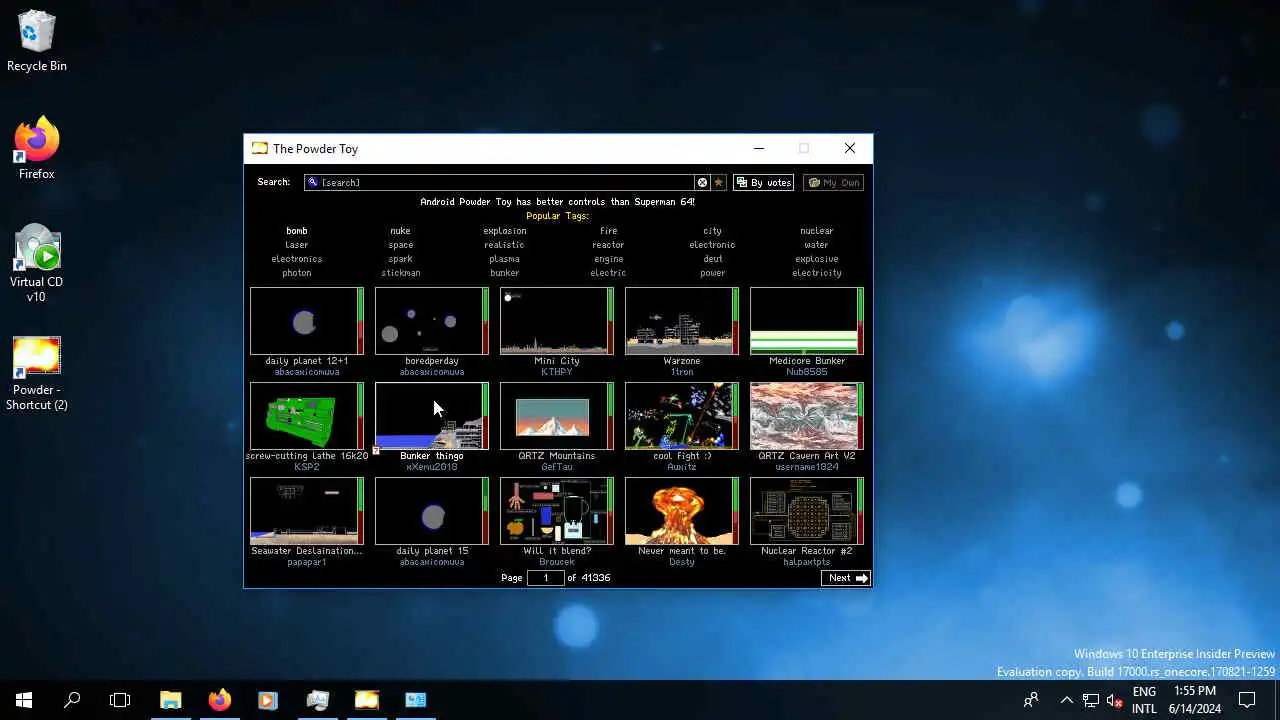The height and width of the screenshot is (720, 1280).
Task: Select the reactor tag
Action: click(609, 245)
